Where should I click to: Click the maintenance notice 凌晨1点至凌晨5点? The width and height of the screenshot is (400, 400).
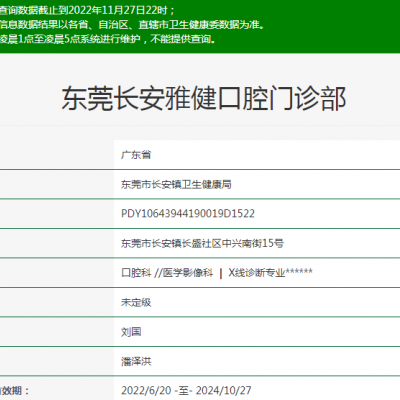pyautogui.click(x=107, y=39)
